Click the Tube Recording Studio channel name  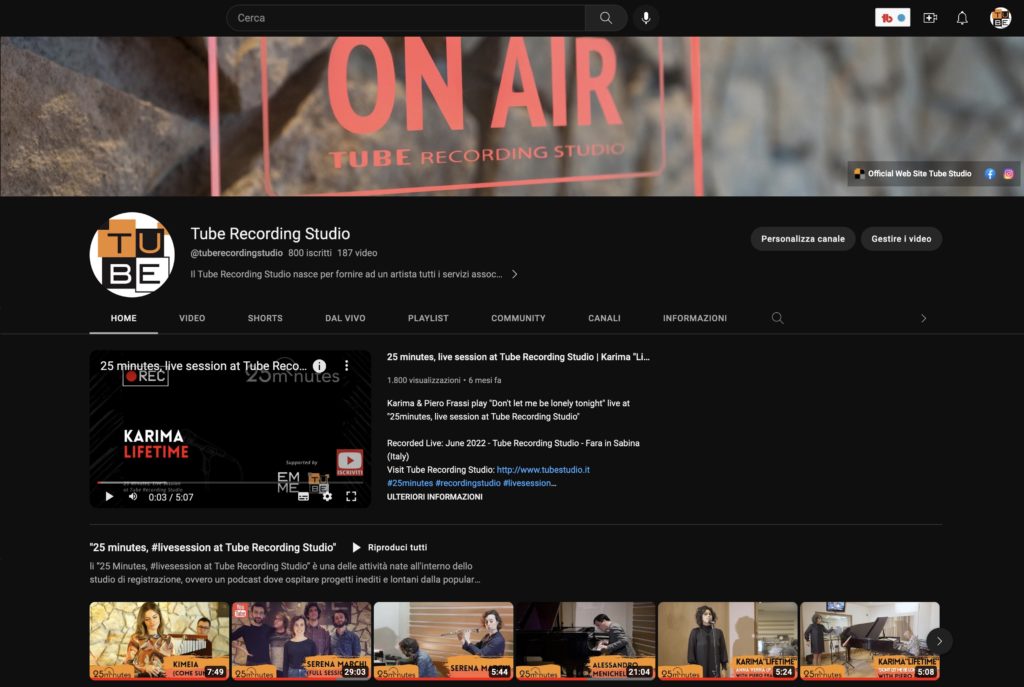point(270,234)
